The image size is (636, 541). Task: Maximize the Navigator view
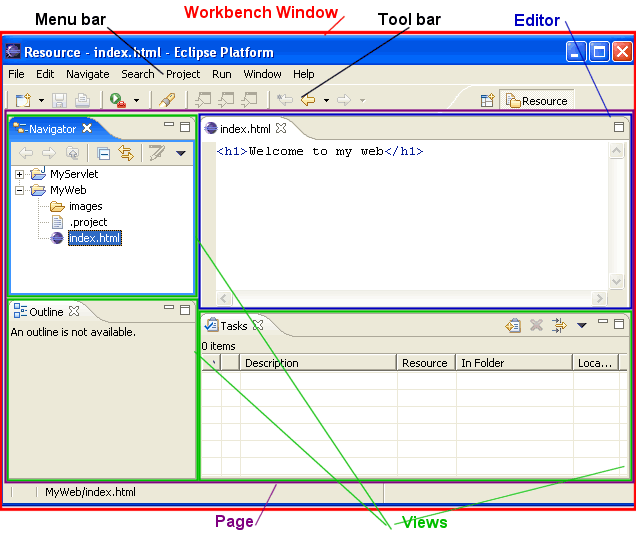click(185, 127)
